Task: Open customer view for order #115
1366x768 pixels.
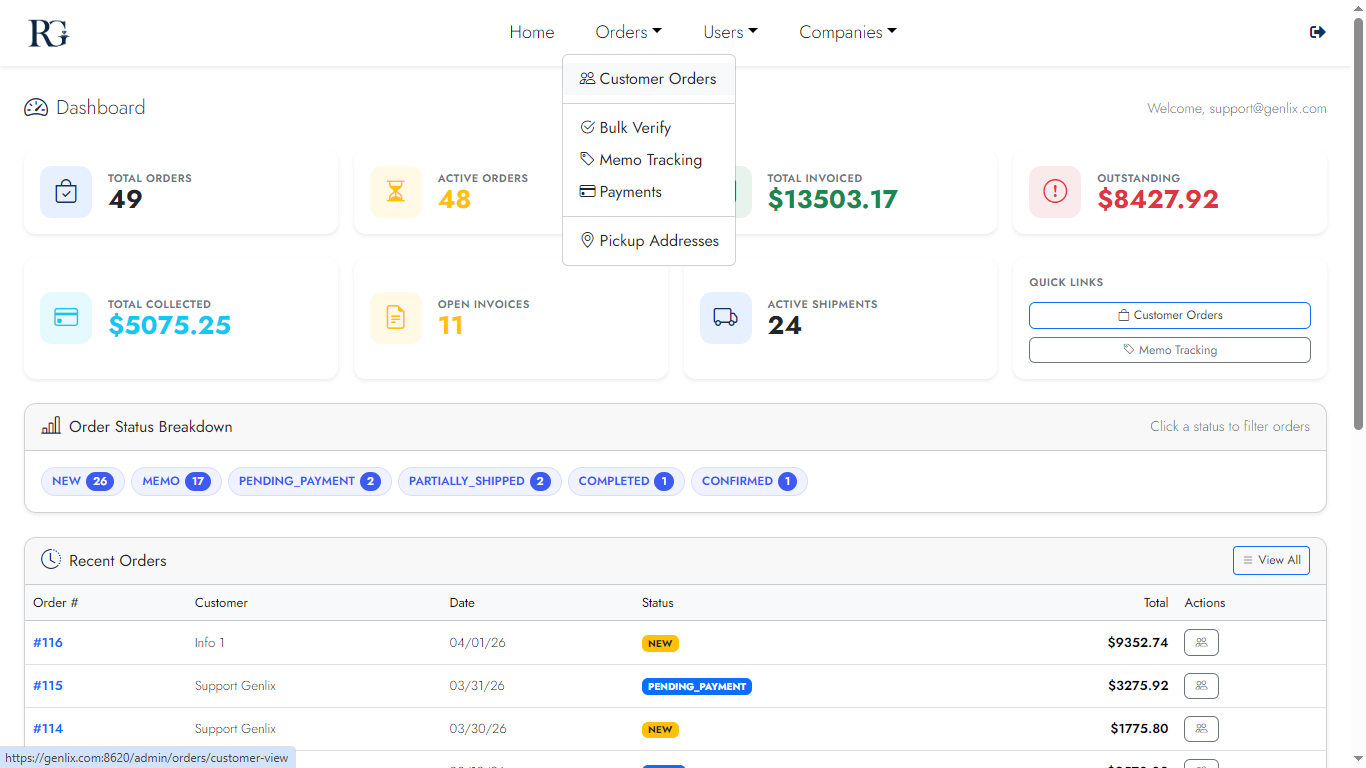Action: [x=1201, y=686]
